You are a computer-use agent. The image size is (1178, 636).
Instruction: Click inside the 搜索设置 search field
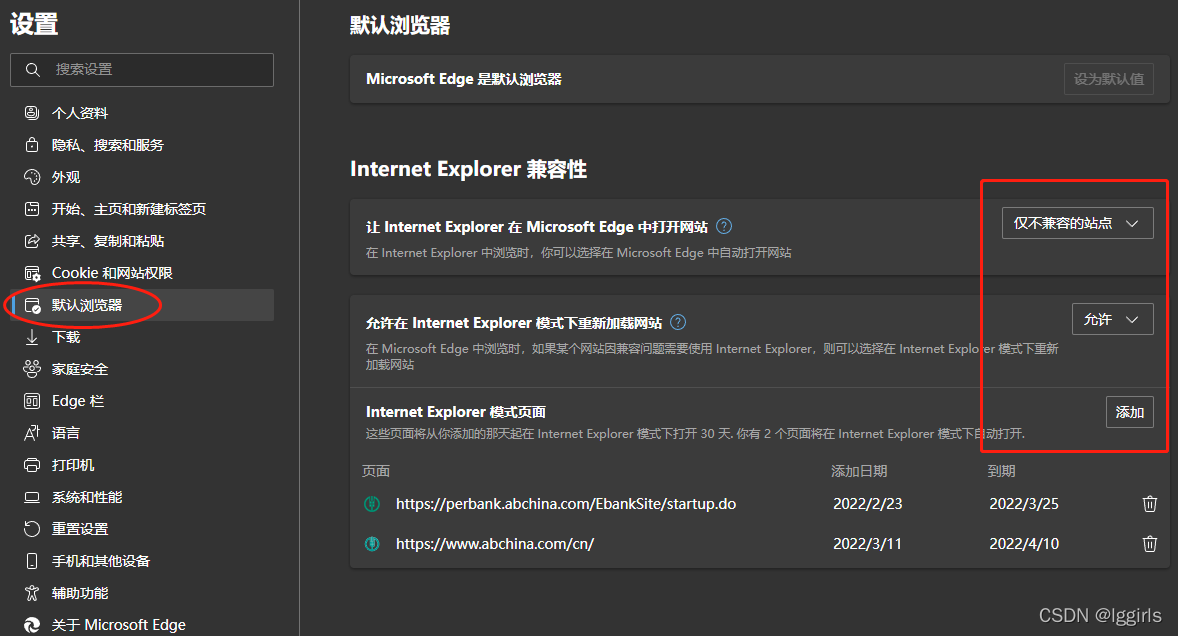[x=142, y=70]
